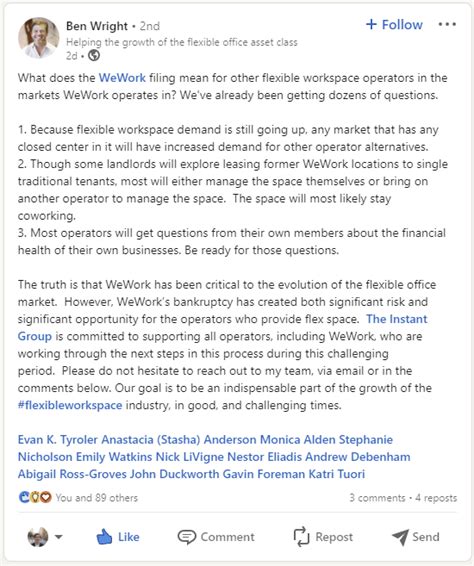View the 3 comments
474x566 pixels.
tap(377, 498)
